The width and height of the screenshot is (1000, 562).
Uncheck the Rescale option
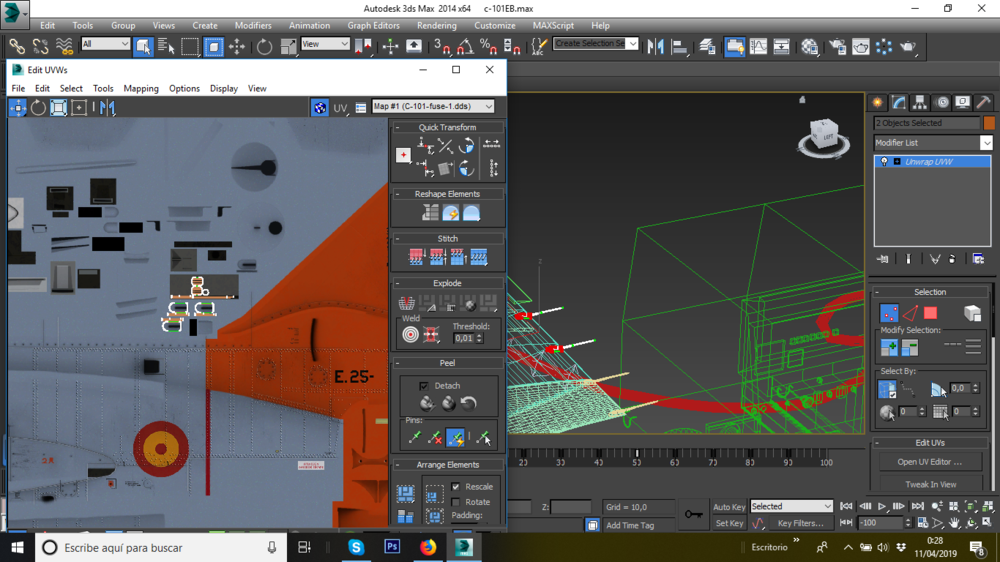456,487
